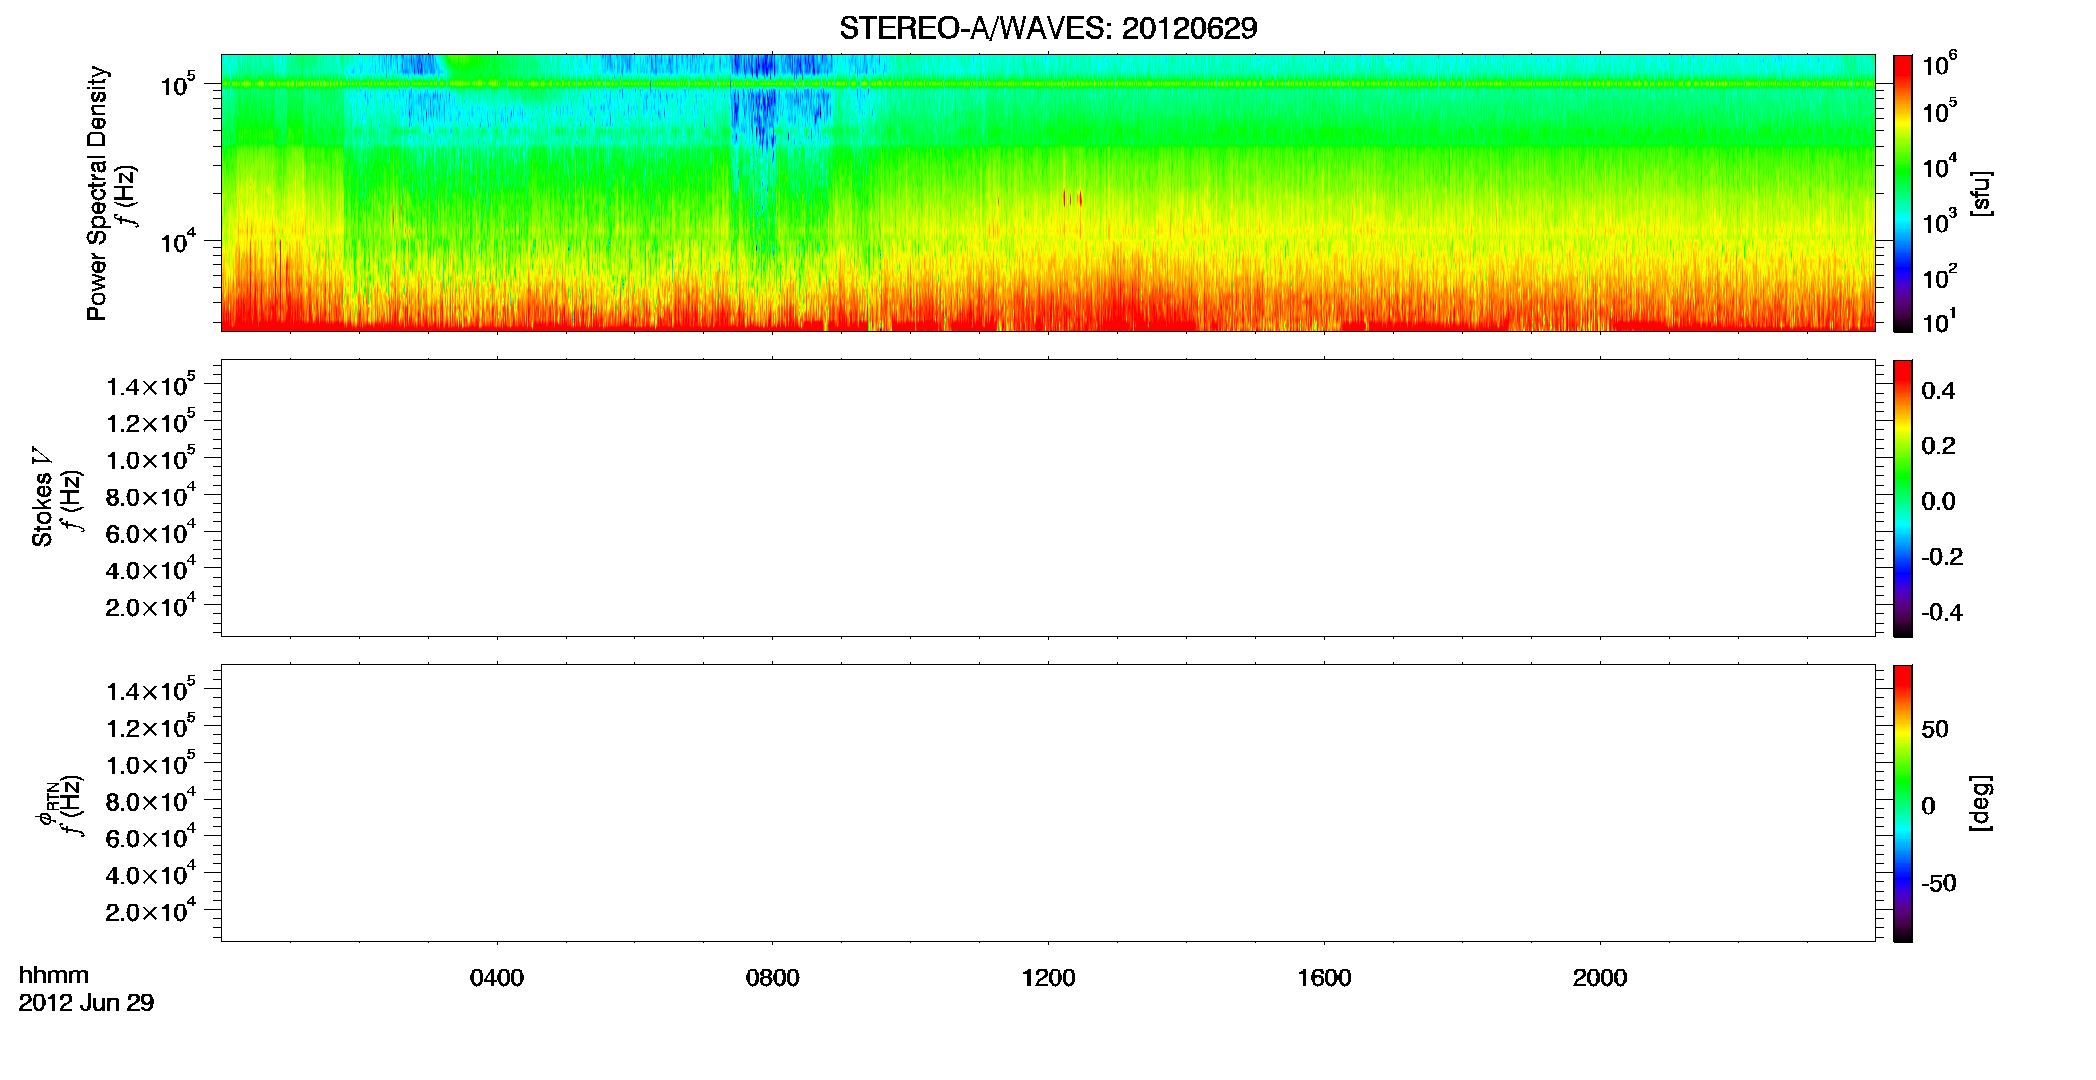Click the 2000 time tick label
This screenshot has height=1080, width=2096.
point(1600,978)
